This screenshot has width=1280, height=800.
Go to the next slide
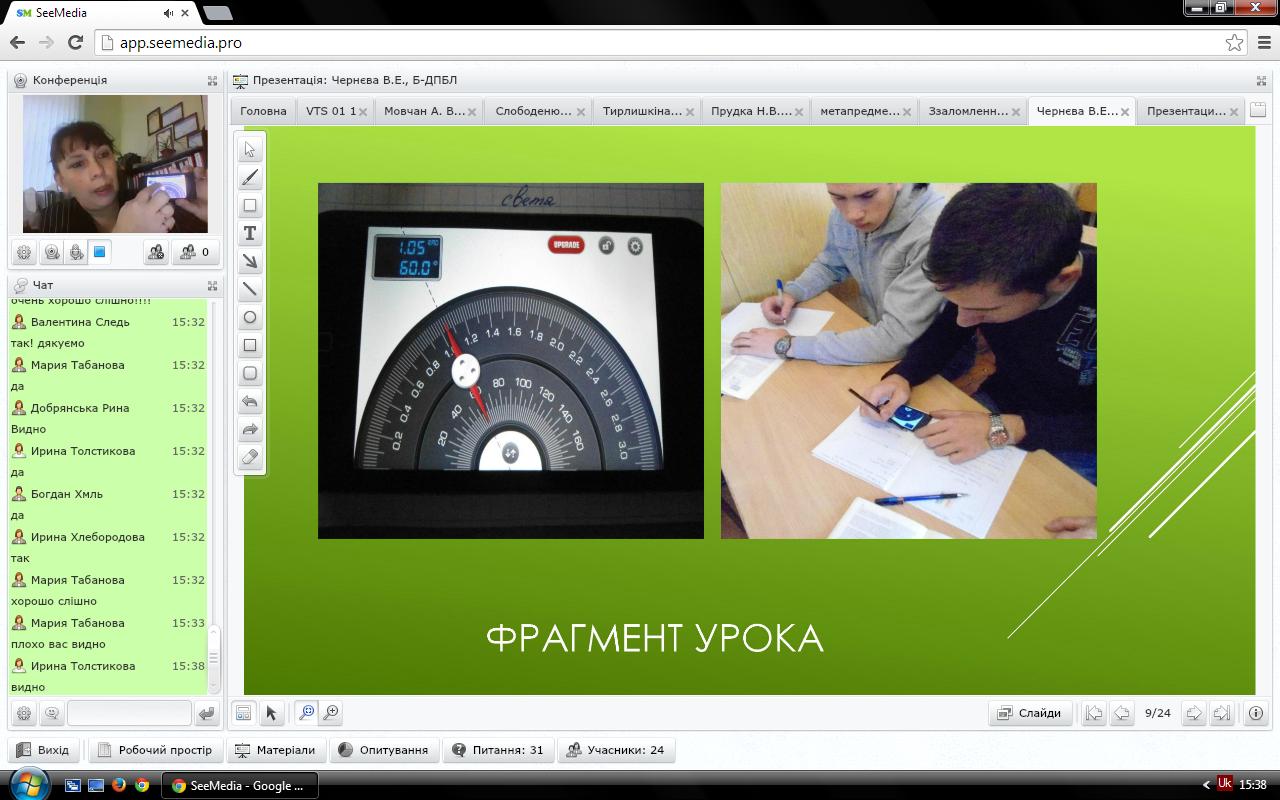point(1193,713)
